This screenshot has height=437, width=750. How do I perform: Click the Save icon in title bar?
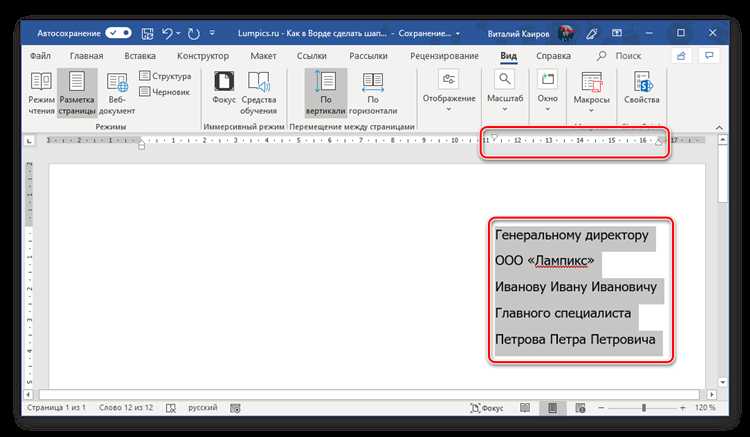(147, 33)
